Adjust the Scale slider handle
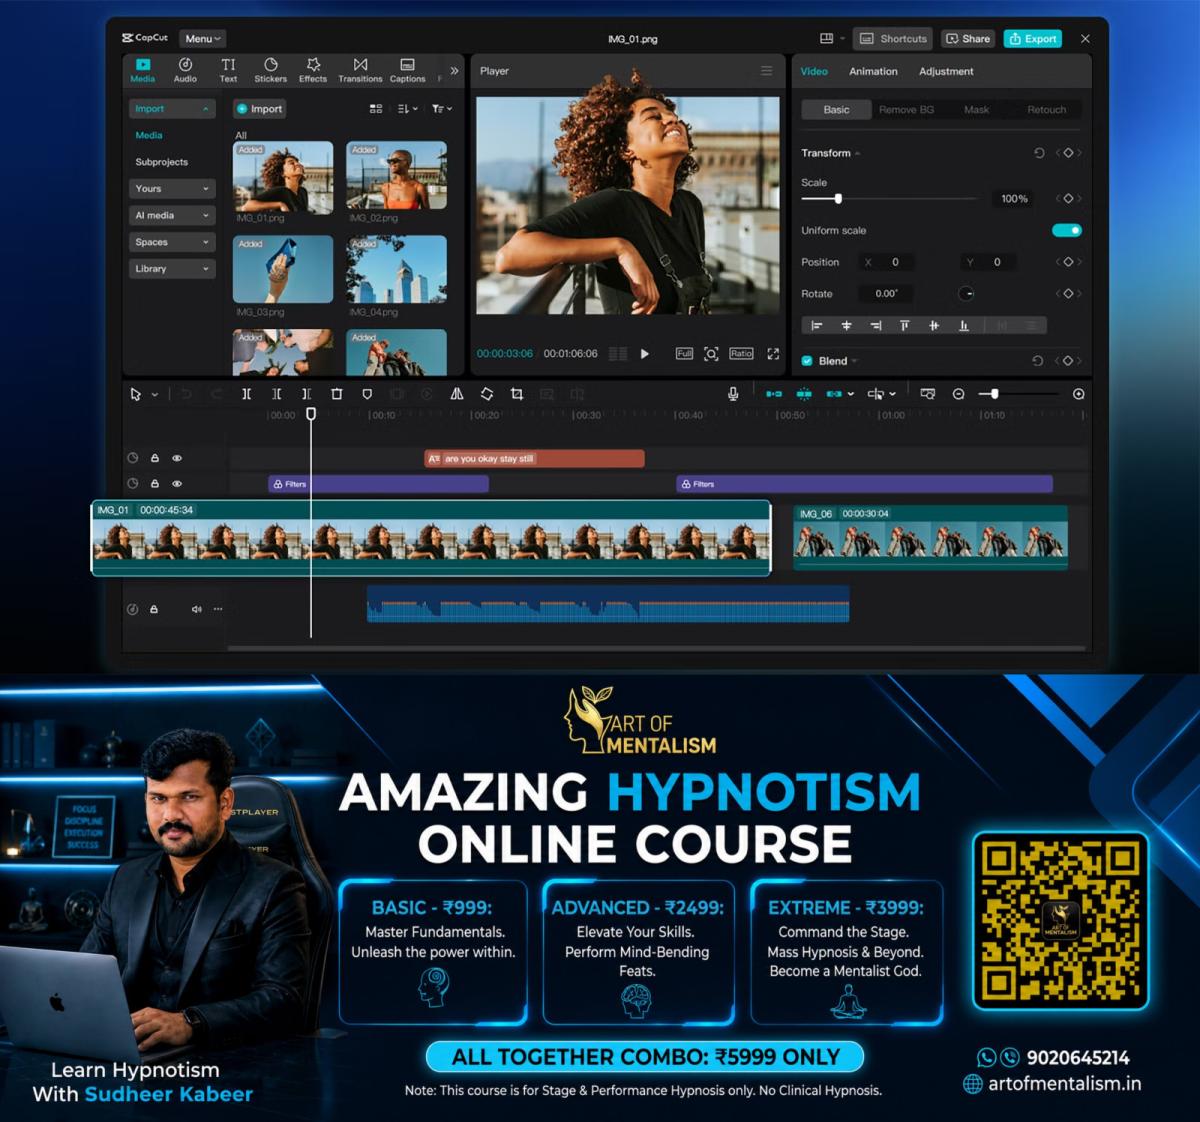The width and height of the screenshot is (1200, 1122). [x=838, y=199]
